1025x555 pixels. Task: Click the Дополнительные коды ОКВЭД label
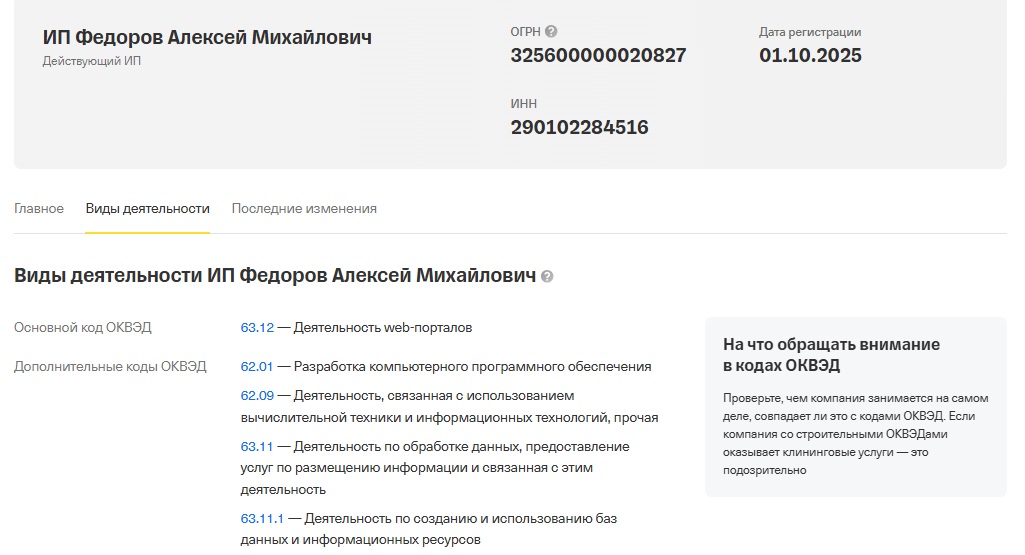tap(110, 367)
